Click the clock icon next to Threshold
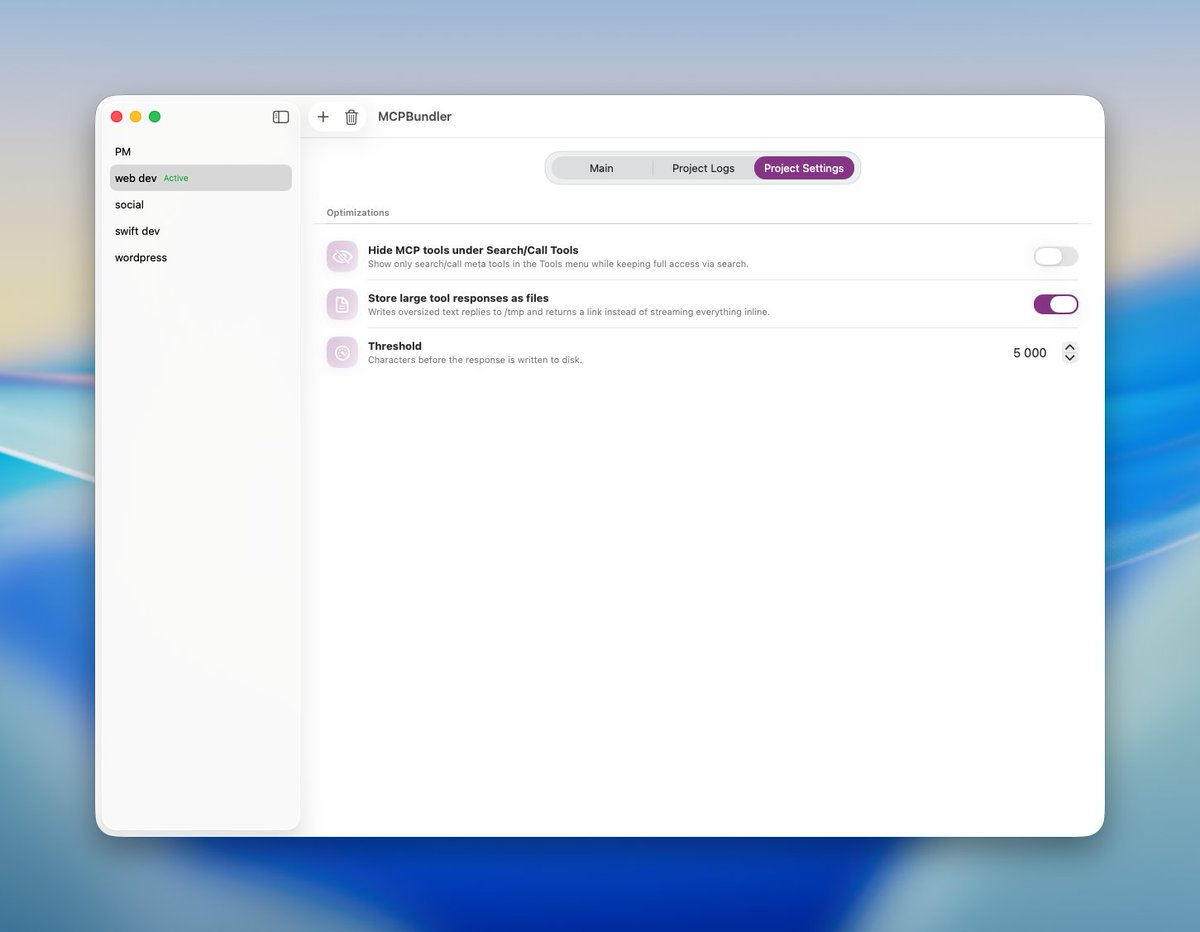The image size is (1200, 932). 342,352
